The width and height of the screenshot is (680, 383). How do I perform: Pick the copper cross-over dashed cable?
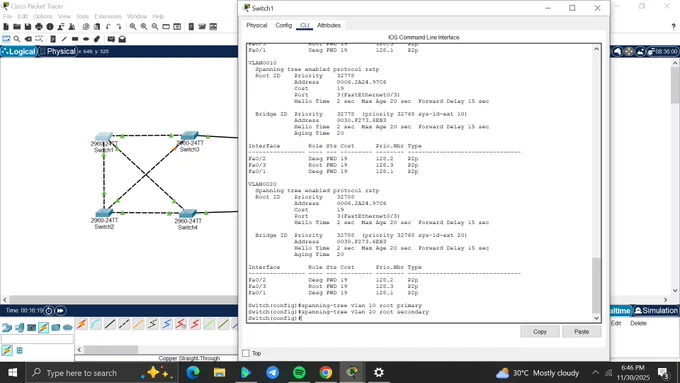tap(124, 324)
